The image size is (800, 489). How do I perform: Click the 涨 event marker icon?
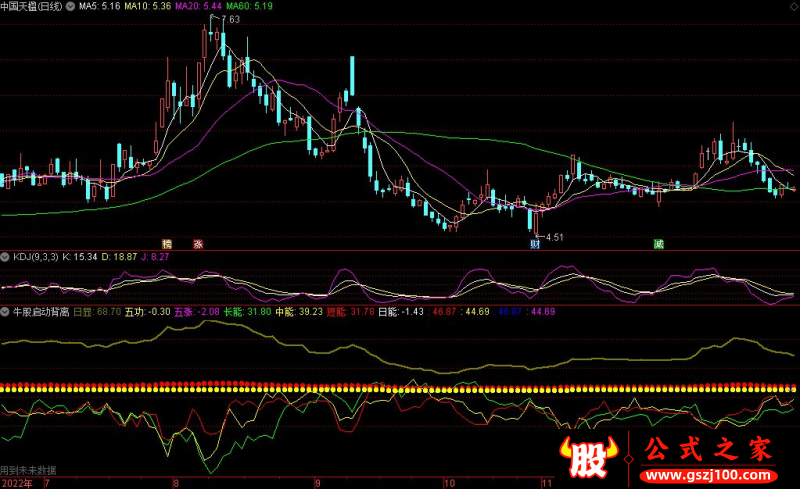tap(198, 243)
